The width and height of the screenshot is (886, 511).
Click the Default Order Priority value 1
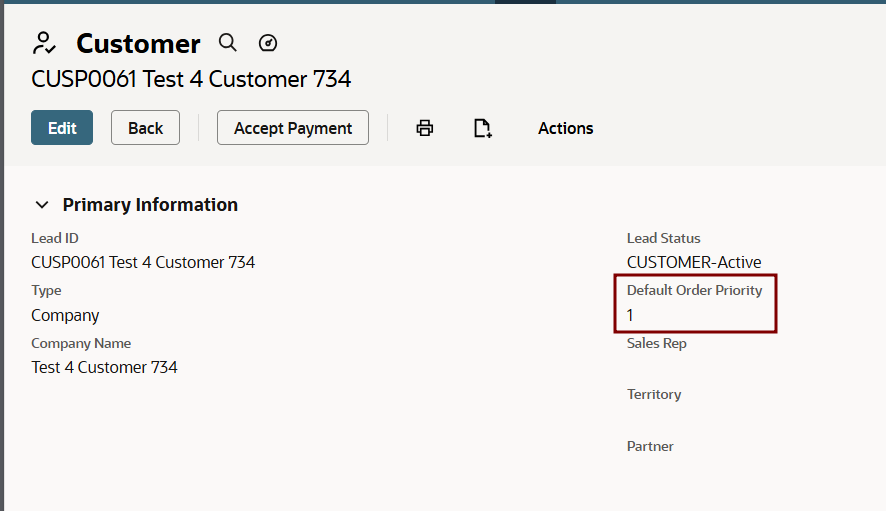coord(630,315)
